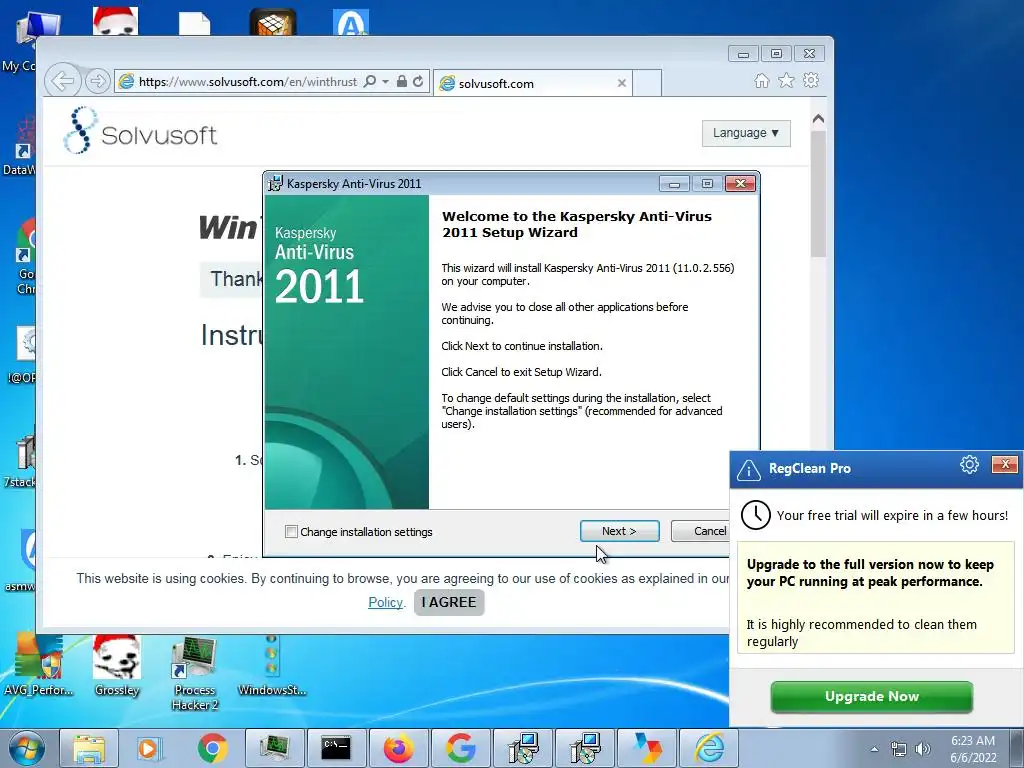Viewport: 1024px width, 768px height.
Task: Open Grossley desktop icon
Action: (x=117, y=666)
